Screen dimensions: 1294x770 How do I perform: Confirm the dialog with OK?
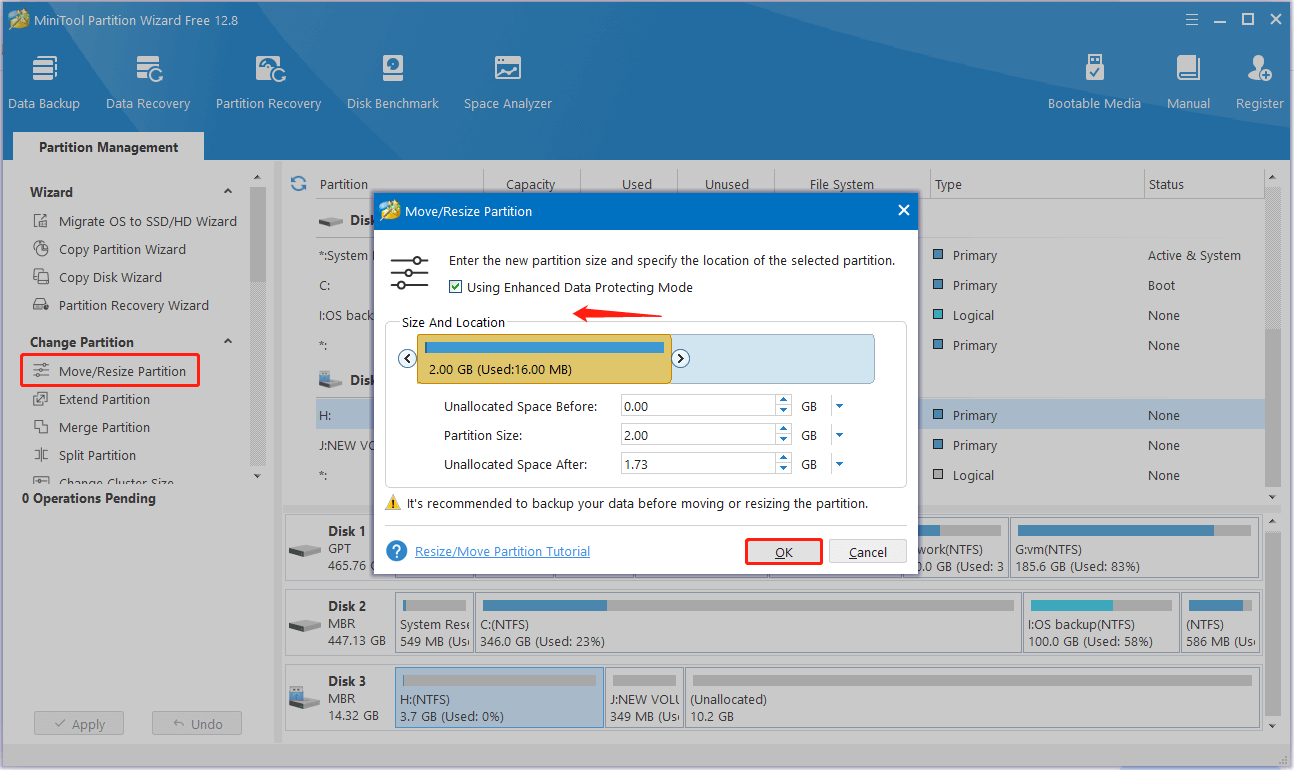tap(784, 552)
